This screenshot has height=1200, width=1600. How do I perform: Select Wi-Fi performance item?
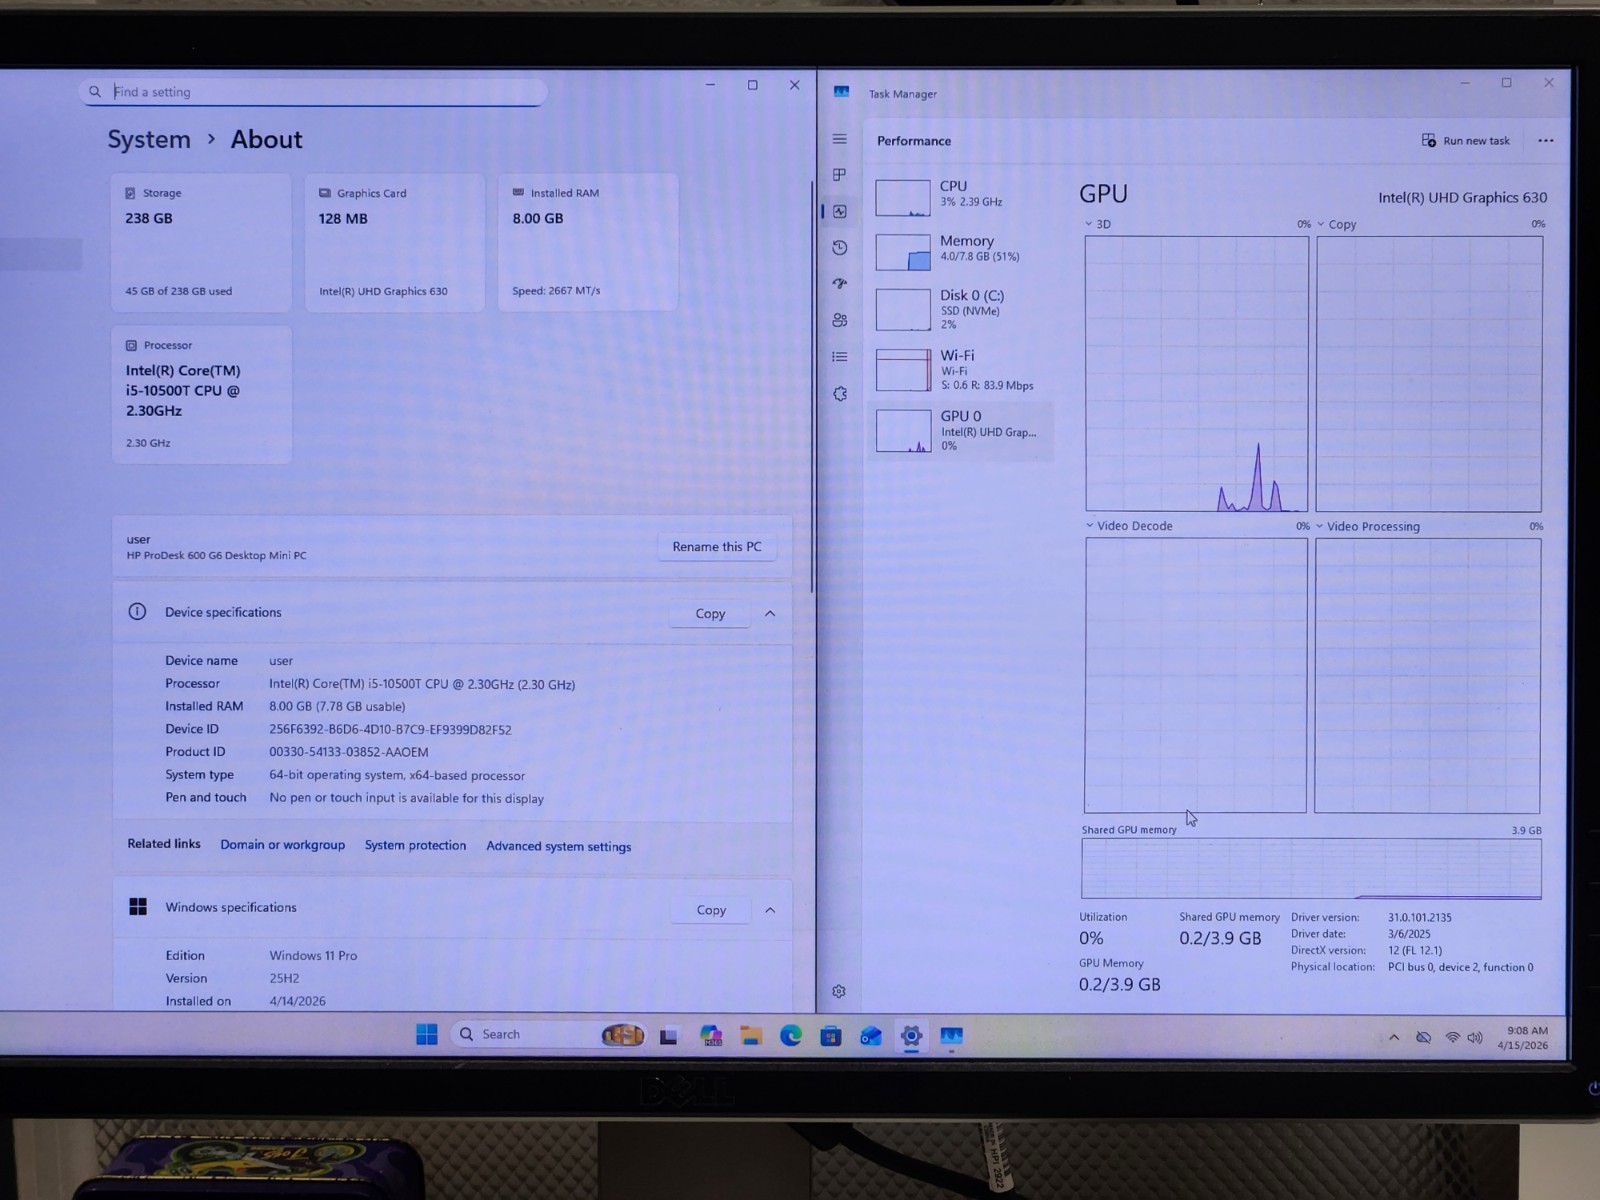point(962,369)
